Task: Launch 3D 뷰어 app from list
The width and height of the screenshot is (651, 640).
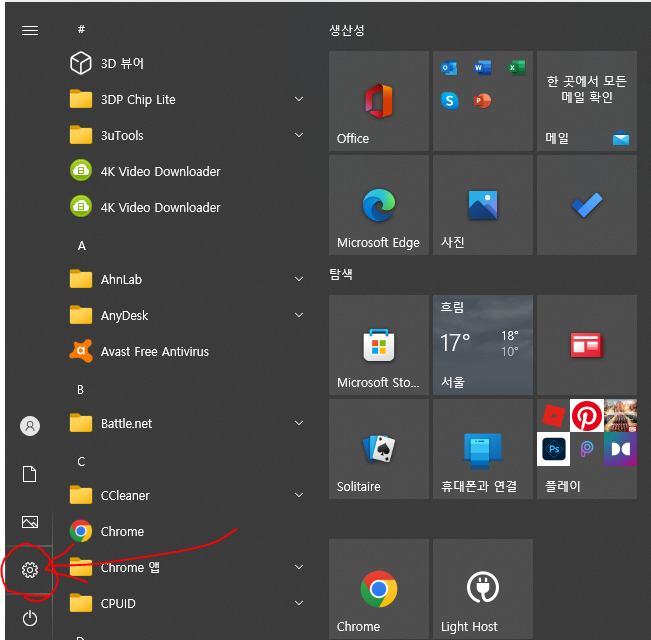Action: tap(107, 64)
